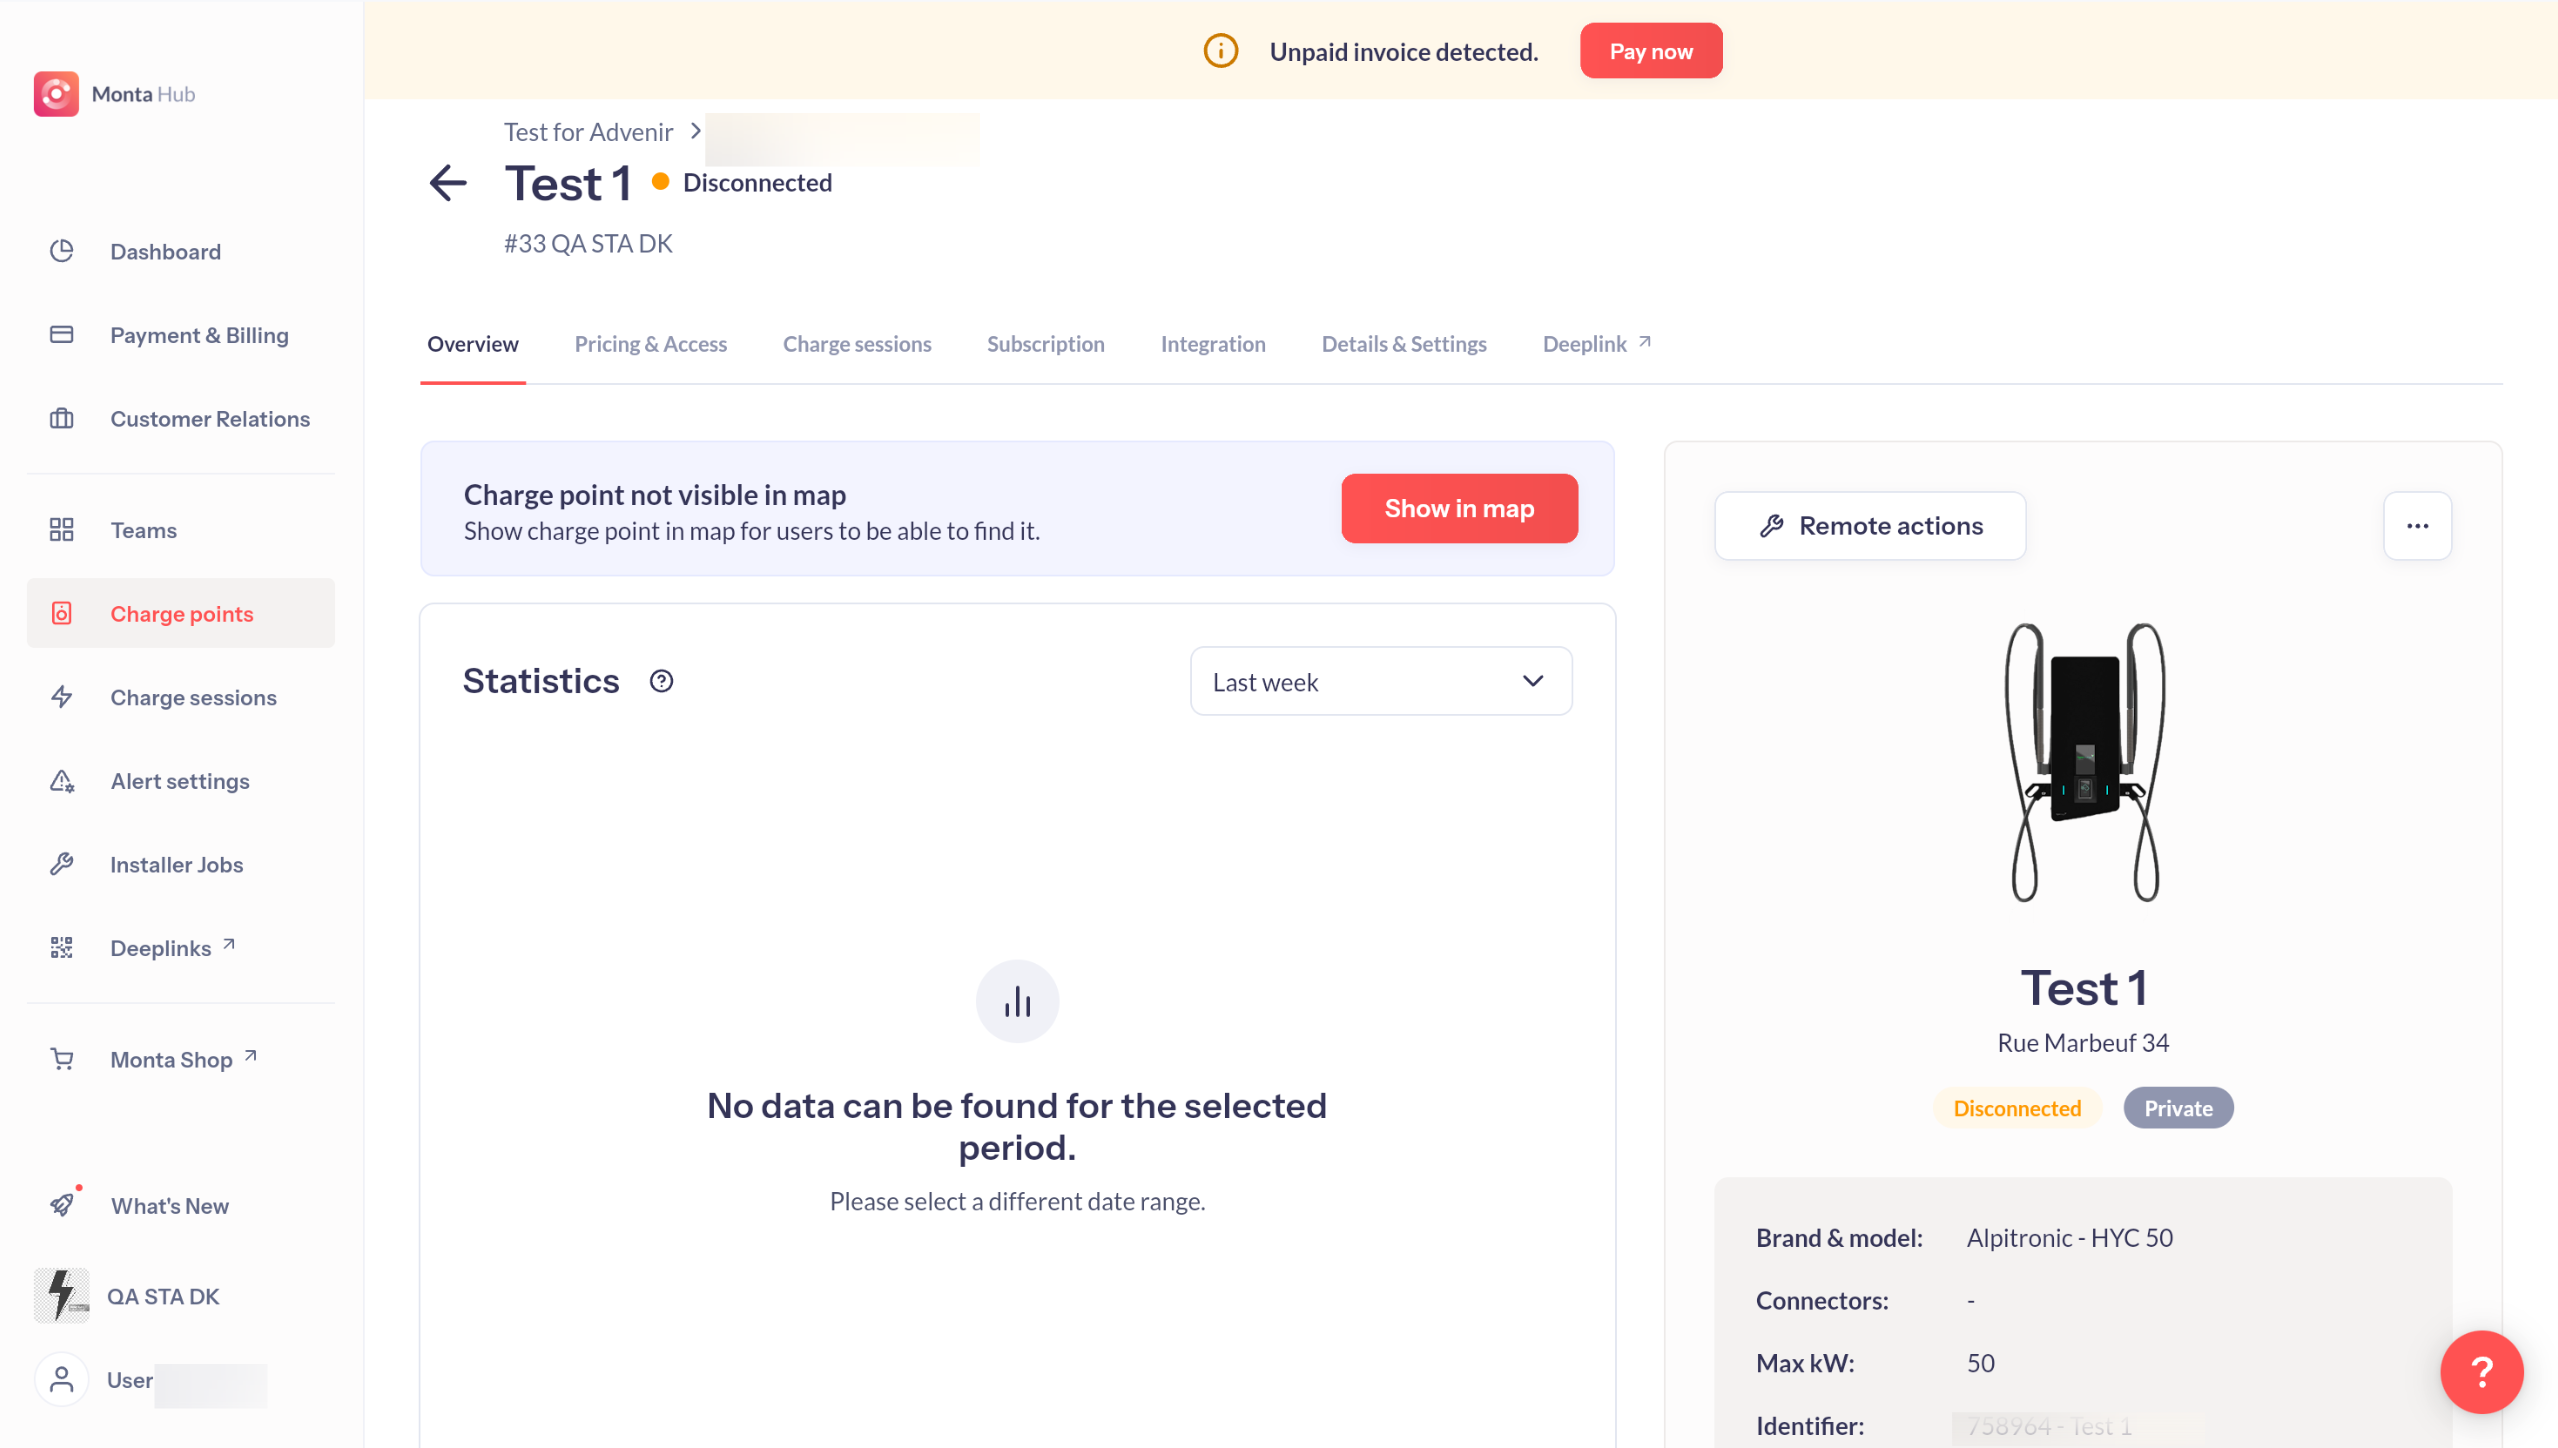Open the Remote actions menu
This screenshot has height=1448, width=2558.
1869,526
